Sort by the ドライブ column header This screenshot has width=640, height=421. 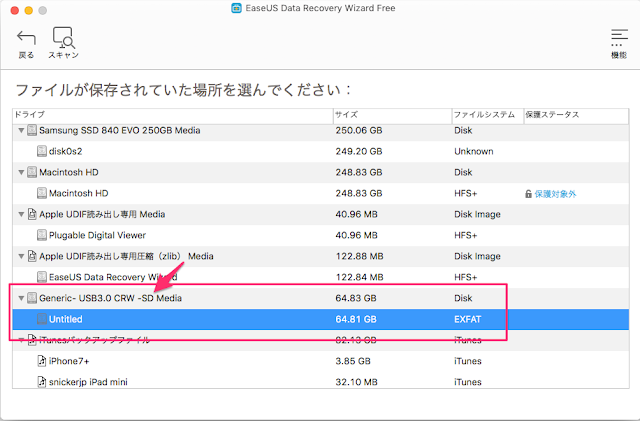click(x=173, y=115)
